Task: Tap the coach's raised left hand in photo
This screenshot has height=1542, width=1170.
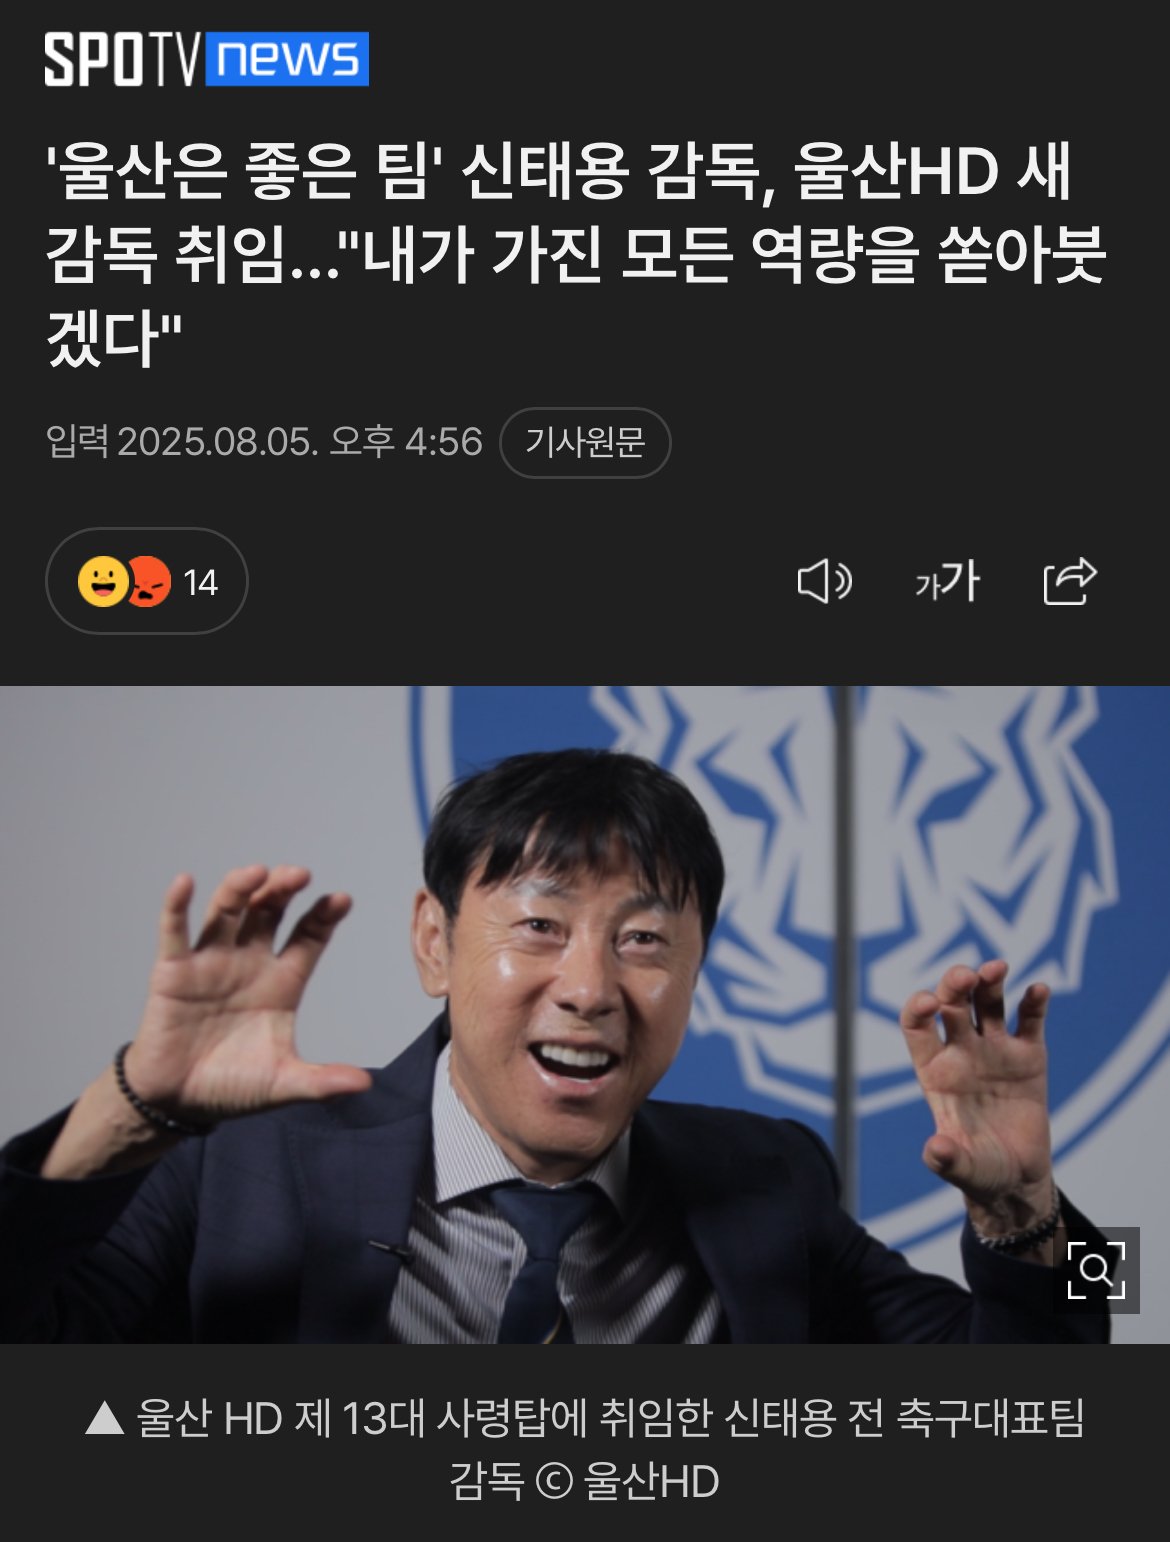Action: pyautogui.click(x=985, y=1080)
